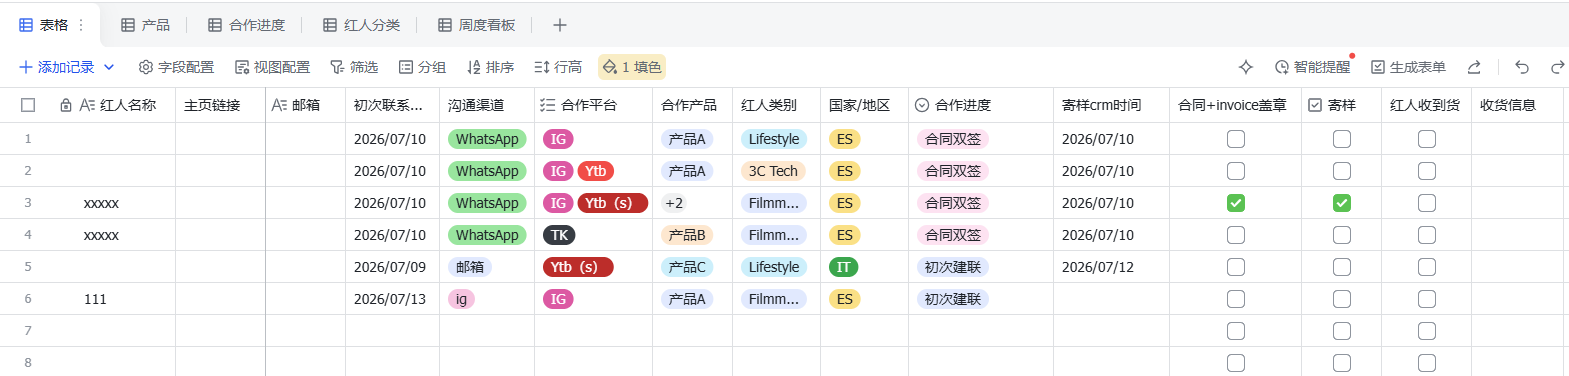Screen dimensions: 1569x376
Task: Open 排序 sort options
Action: [x=490, y=67]
